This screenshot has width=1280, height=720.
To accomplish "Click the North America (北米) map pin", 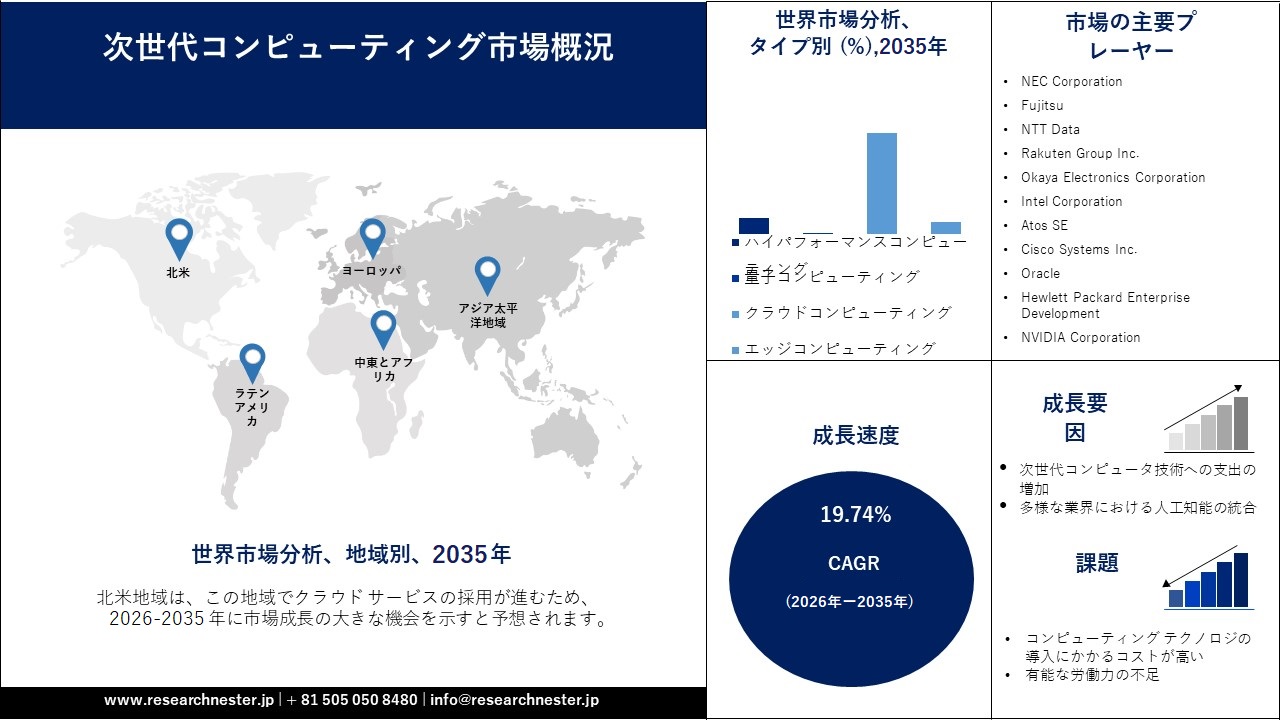I will pyautogui.click(x=178, y=239).
